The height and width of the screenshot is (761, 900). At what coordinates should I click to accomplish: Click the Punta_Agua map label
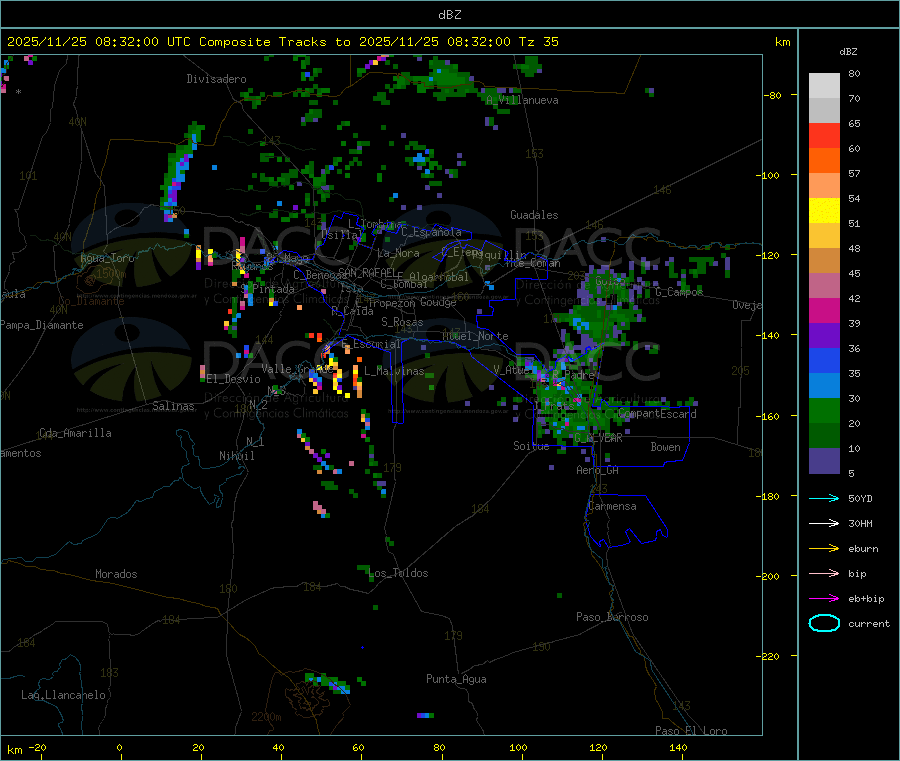tap(456, 679)
